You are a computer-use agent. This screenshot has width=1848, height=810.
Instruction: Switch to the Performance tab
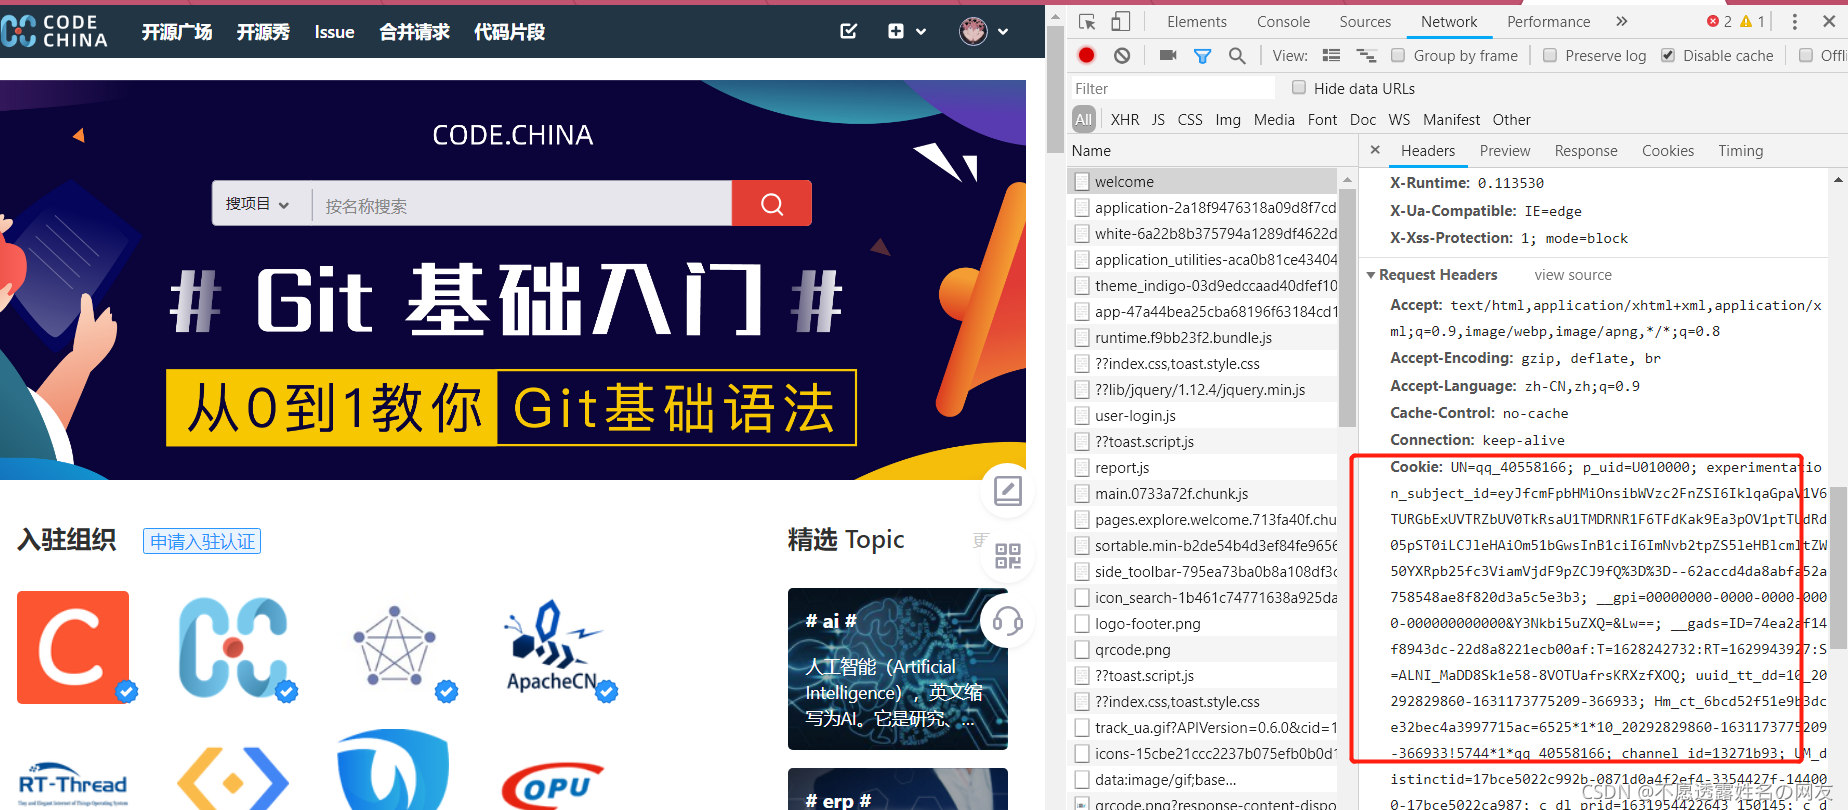(x=1548, y=22)
